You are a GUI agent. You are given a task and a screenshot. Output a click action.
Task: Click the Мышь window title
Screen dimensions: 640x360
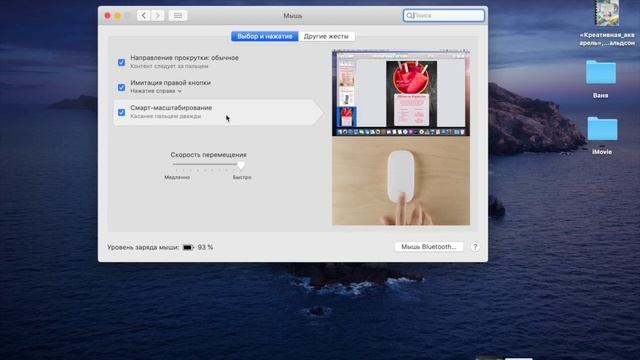pos(293,16)
